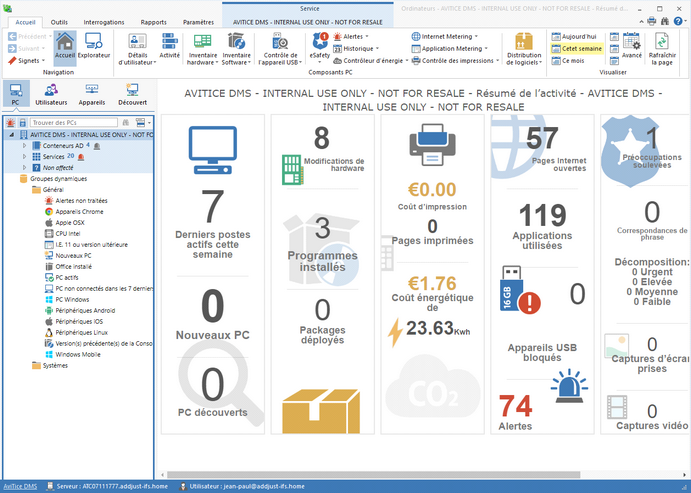Open the Interrogations ribbon tab
The width and height of the screenshot is (691, 493).
104,22
